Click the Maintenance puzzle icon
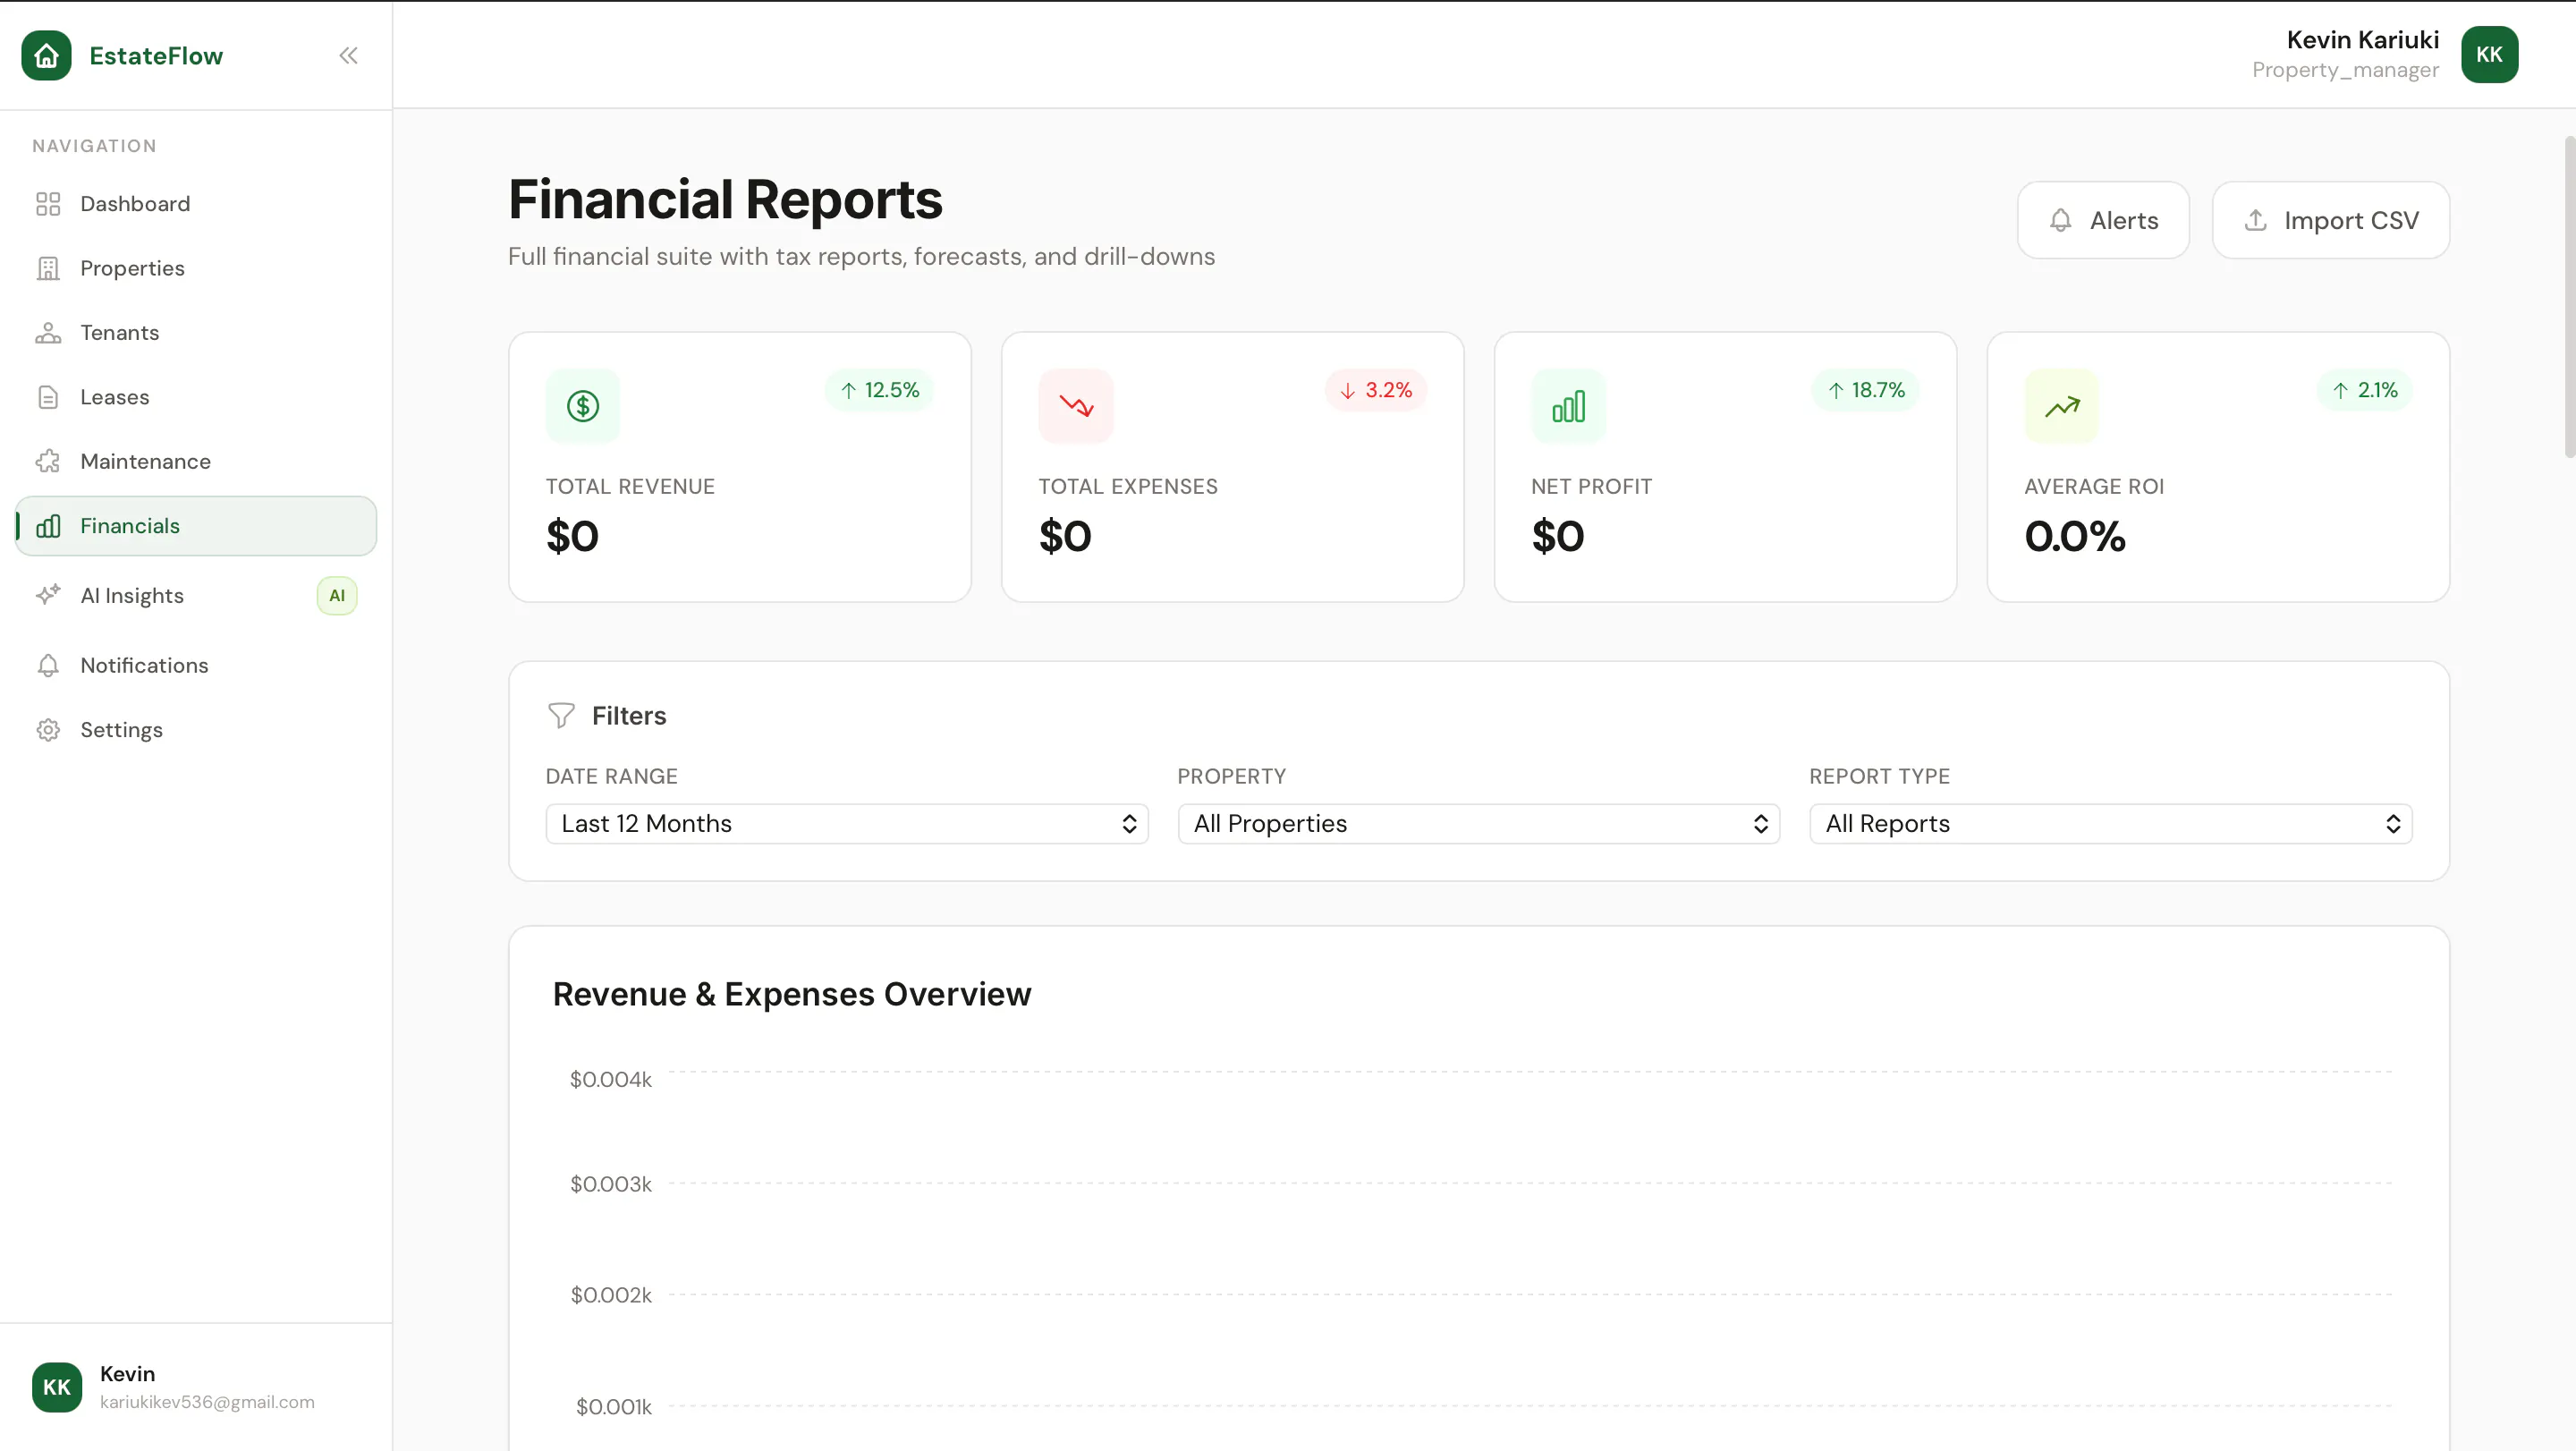Image resolution: width=2576 pixels, height=1451 pixels. pyautogui.click(x=48, y=461)
